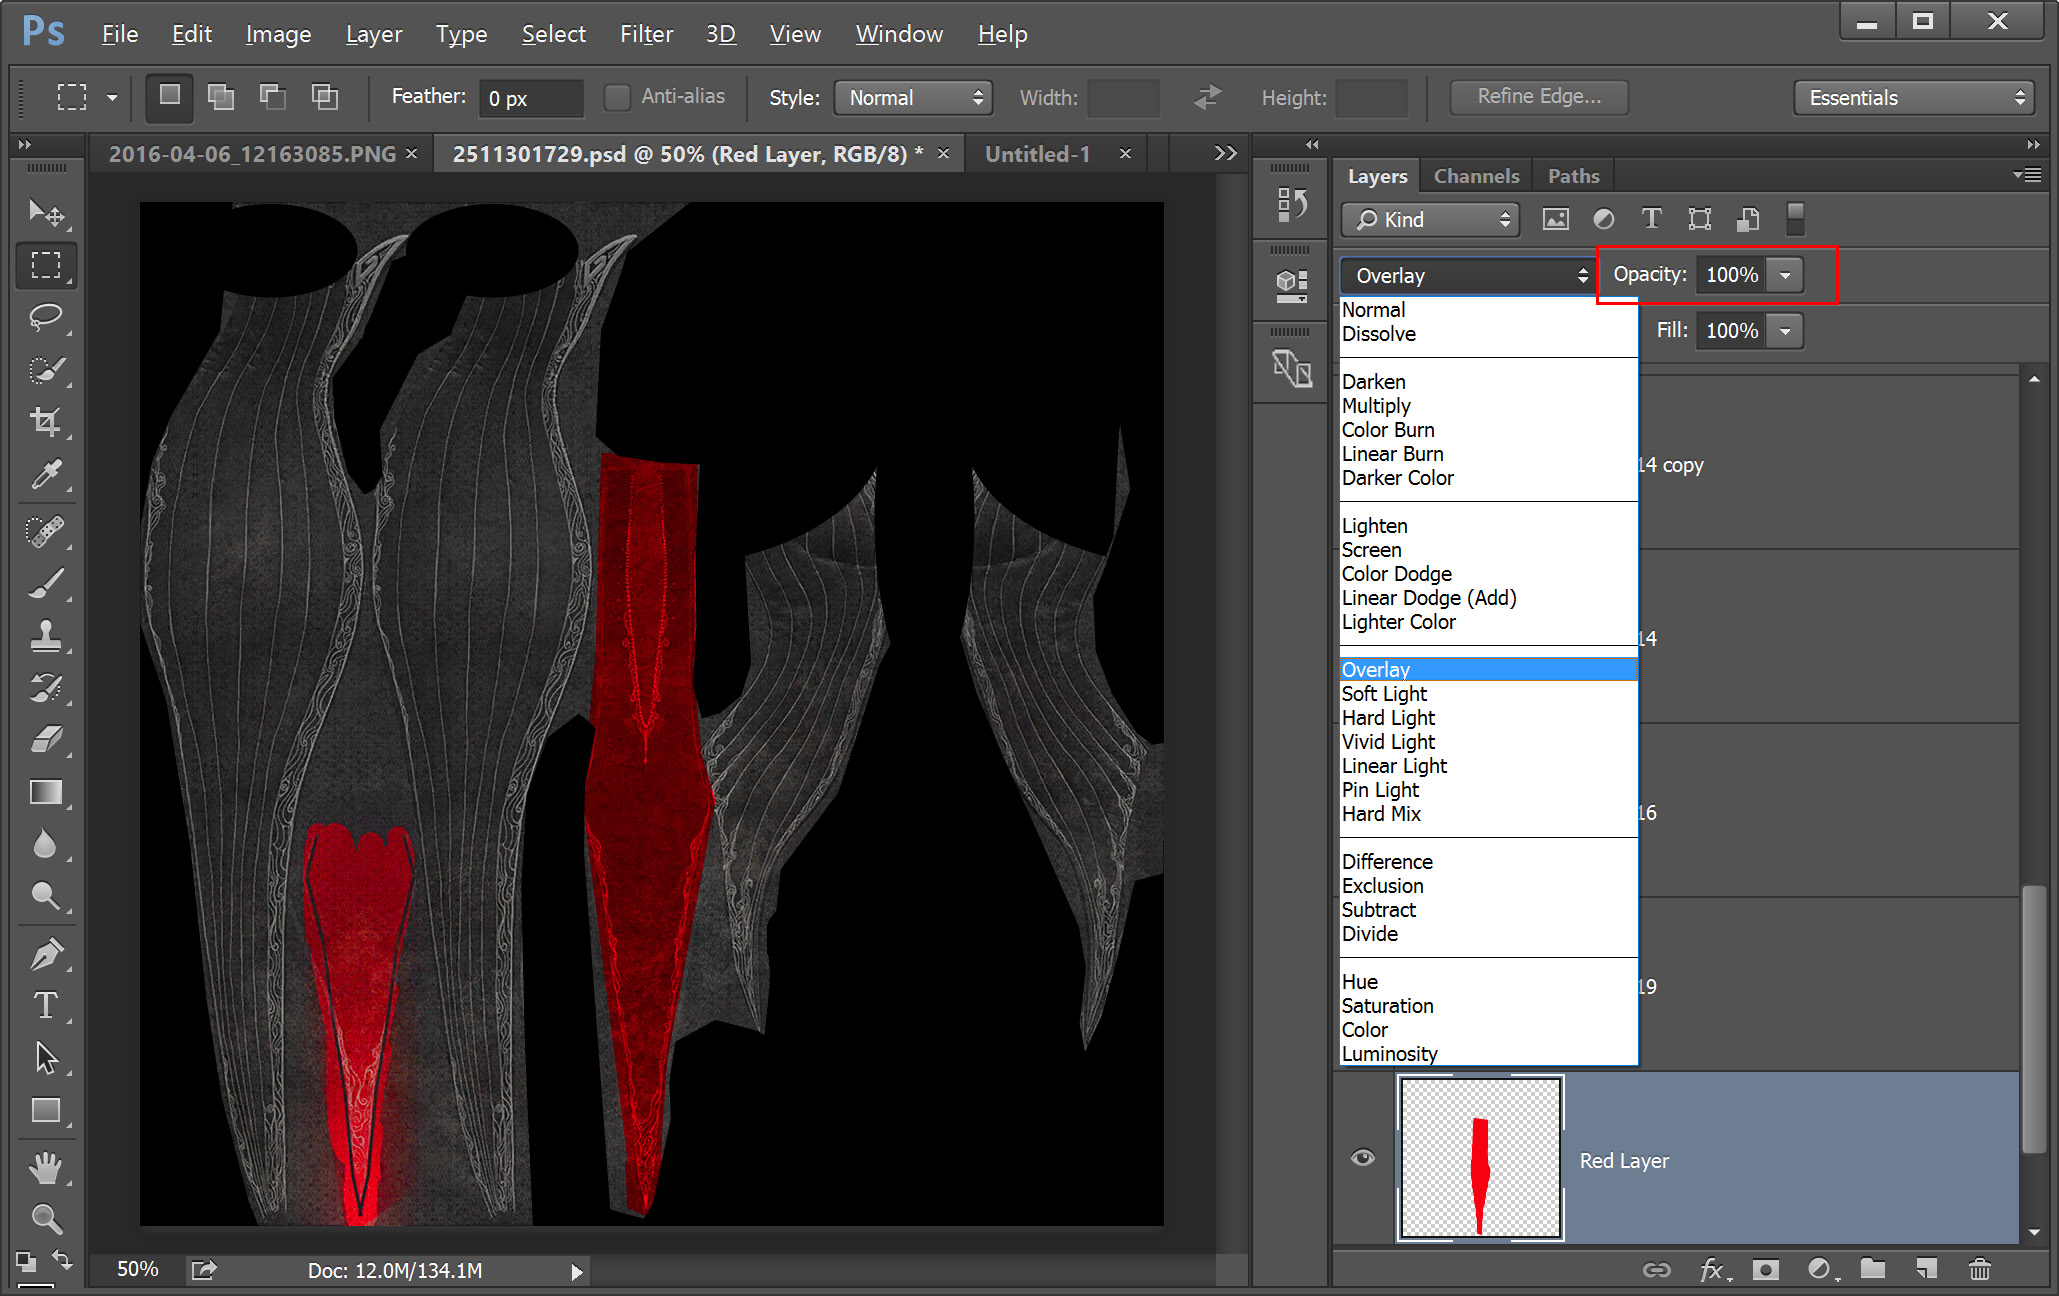This screenshot has width=2059, height=1296.
Task: Click the Feather input field
Action: coord(529,98)
